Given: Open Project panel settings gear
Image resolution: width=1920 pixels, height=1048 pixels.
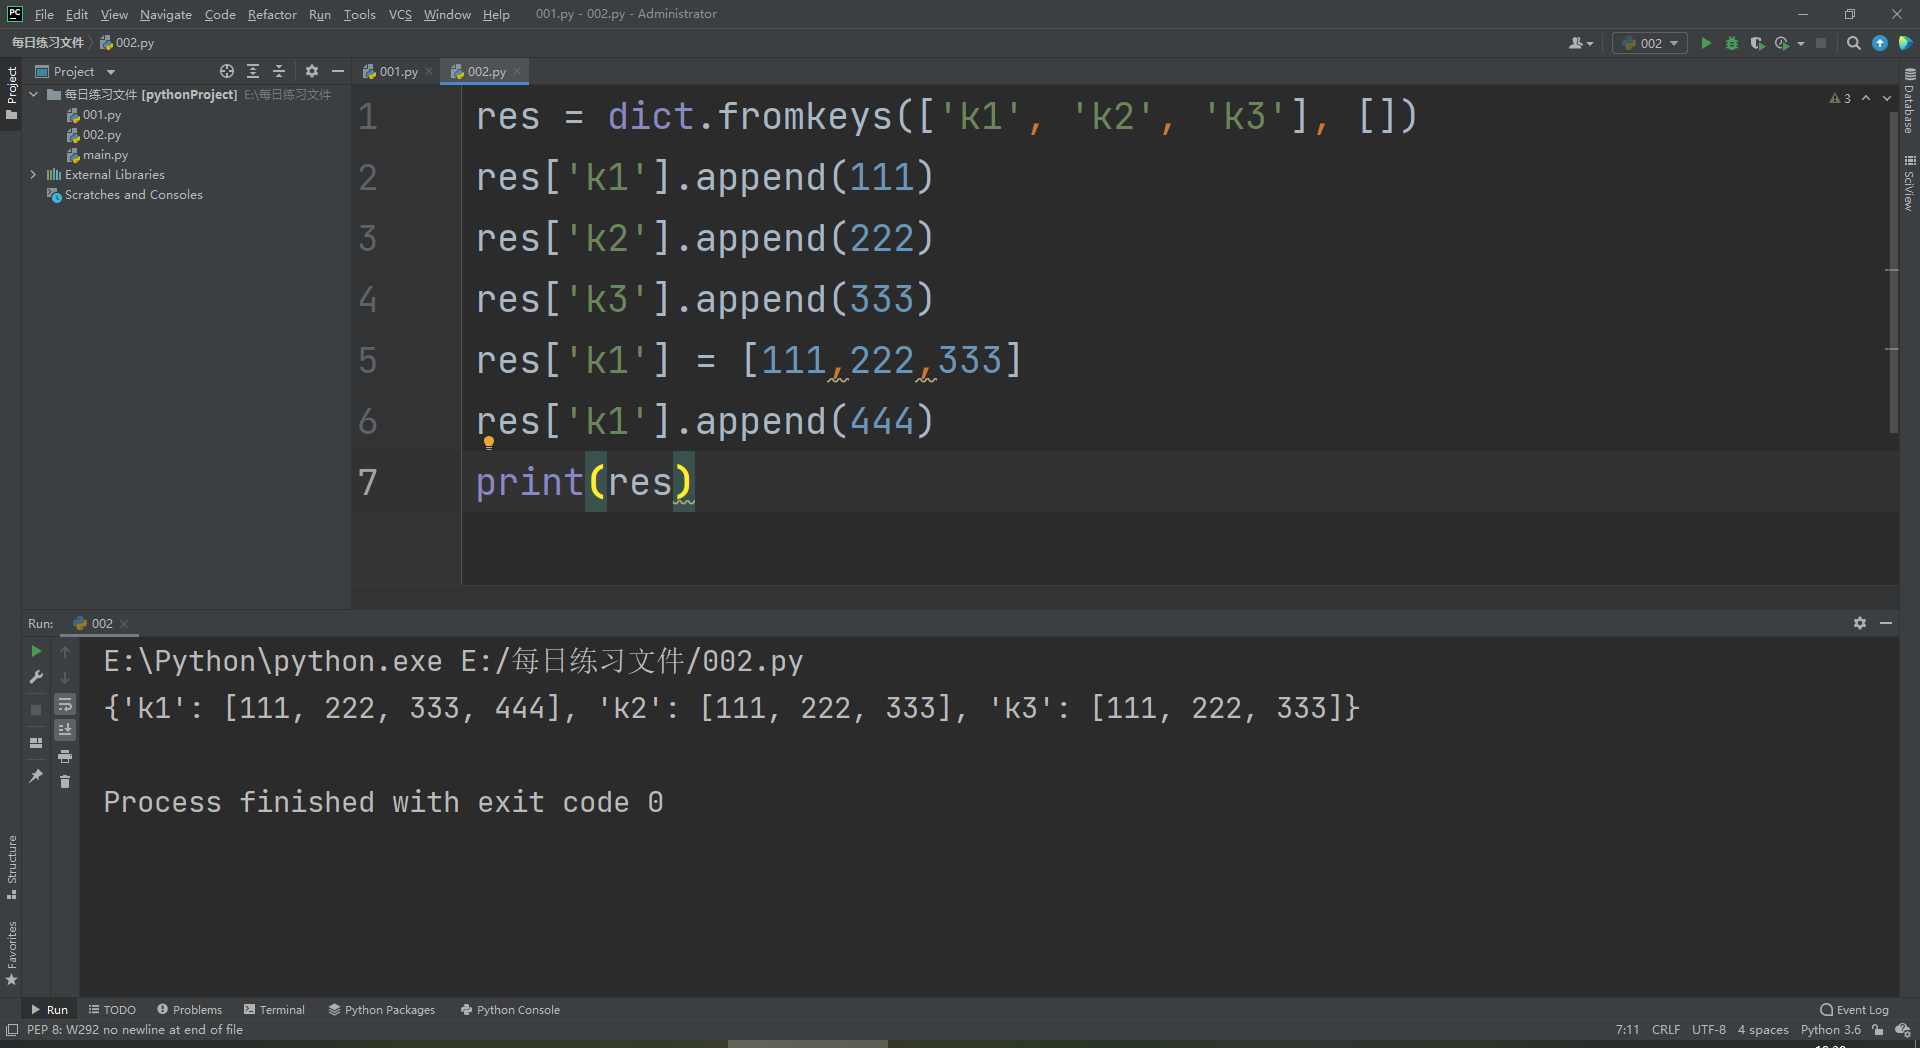Looking at the screenshot, I should [312, 71].
